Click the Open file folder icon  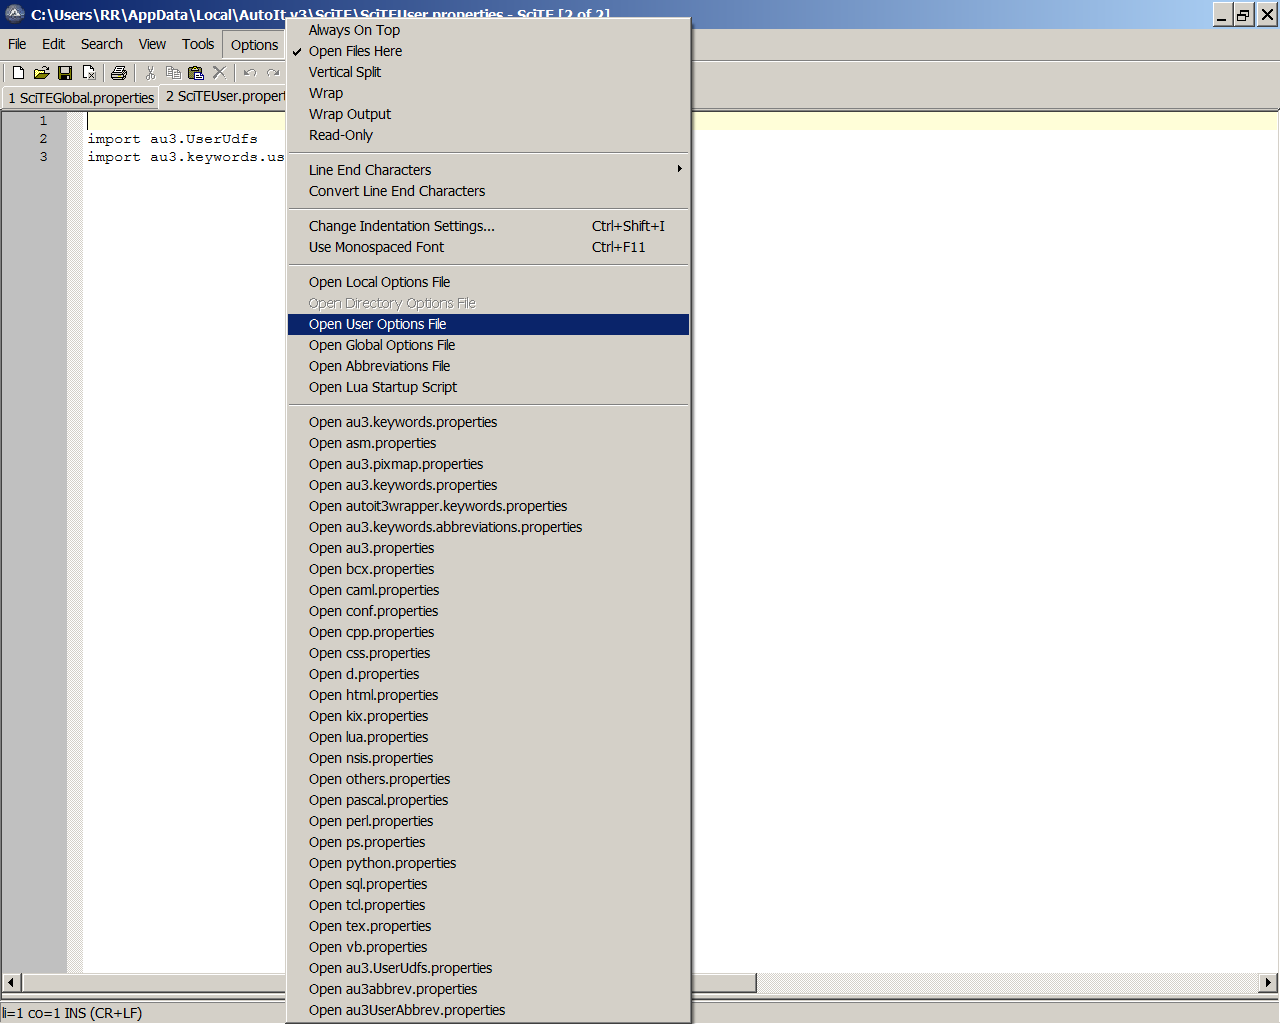click(41, 72)
